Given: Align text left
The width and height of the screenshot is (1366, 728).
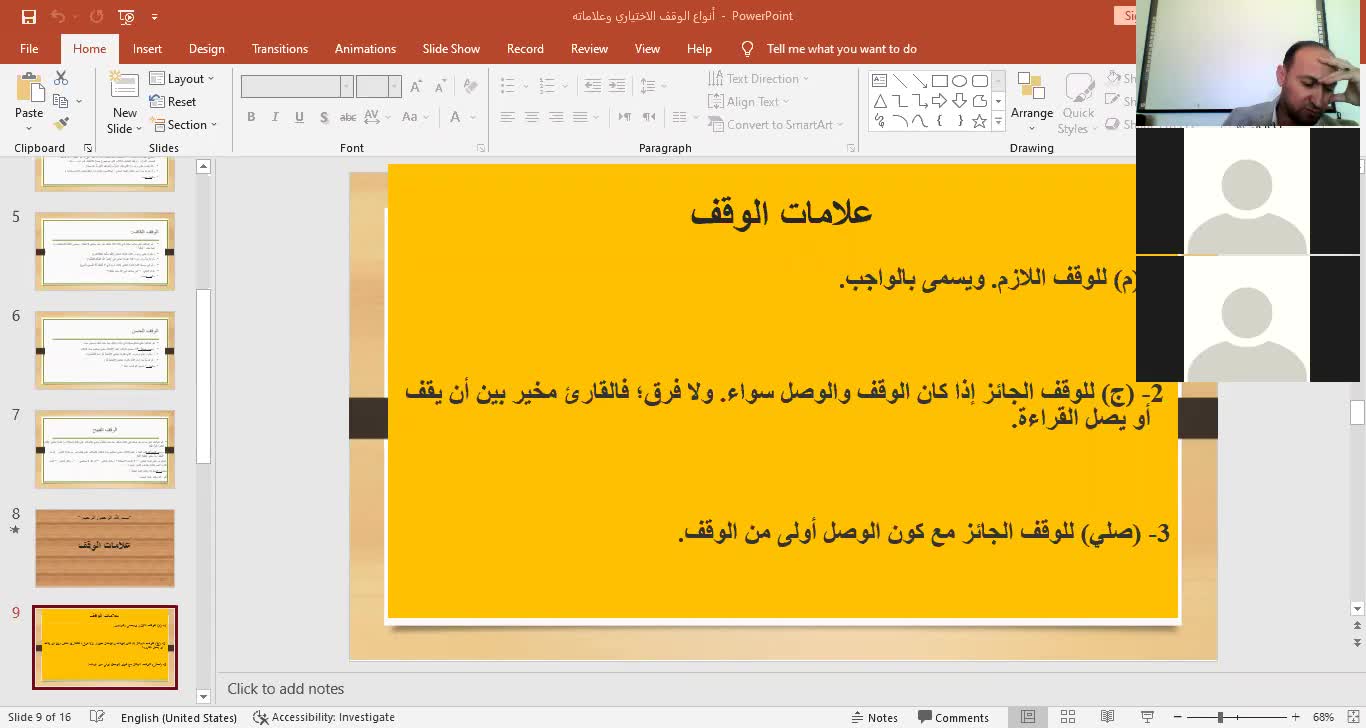Looking at the screenshot, I should [508, 117].
